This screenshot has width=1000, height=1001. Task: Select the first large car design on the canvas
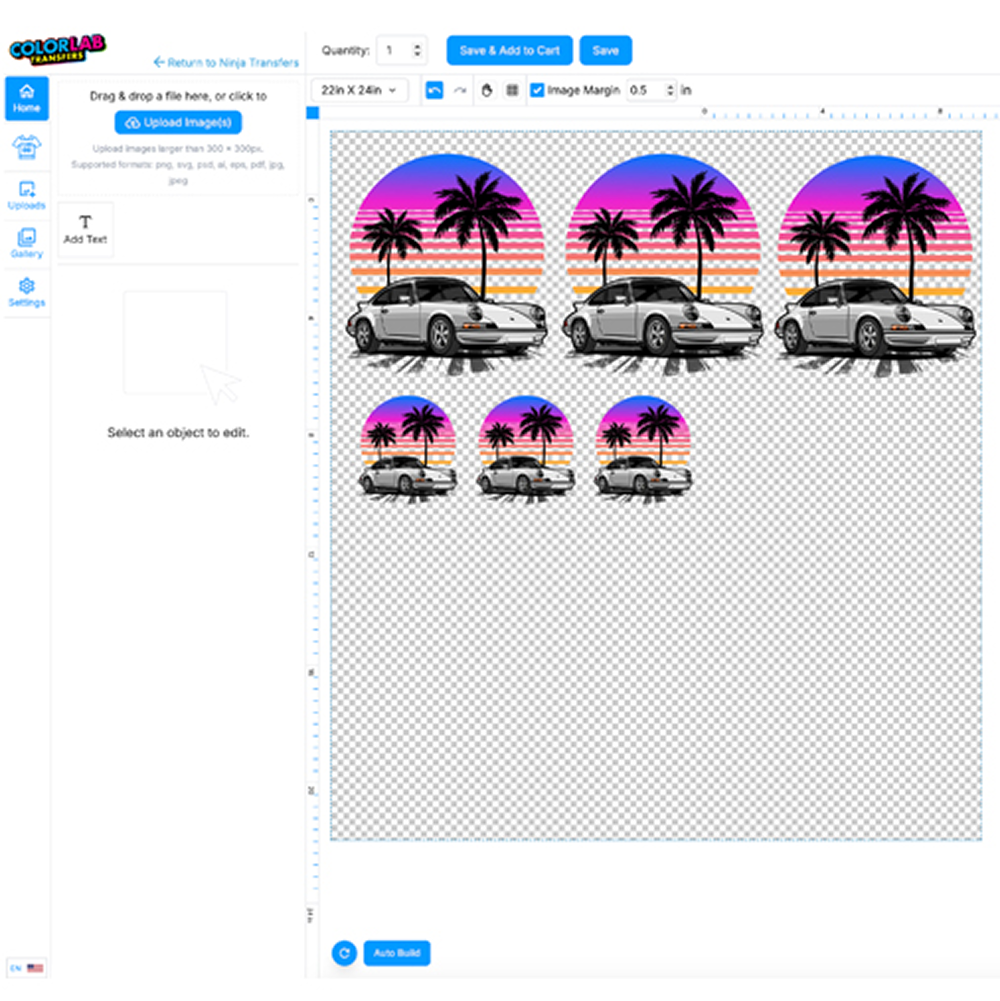point(446,264)
